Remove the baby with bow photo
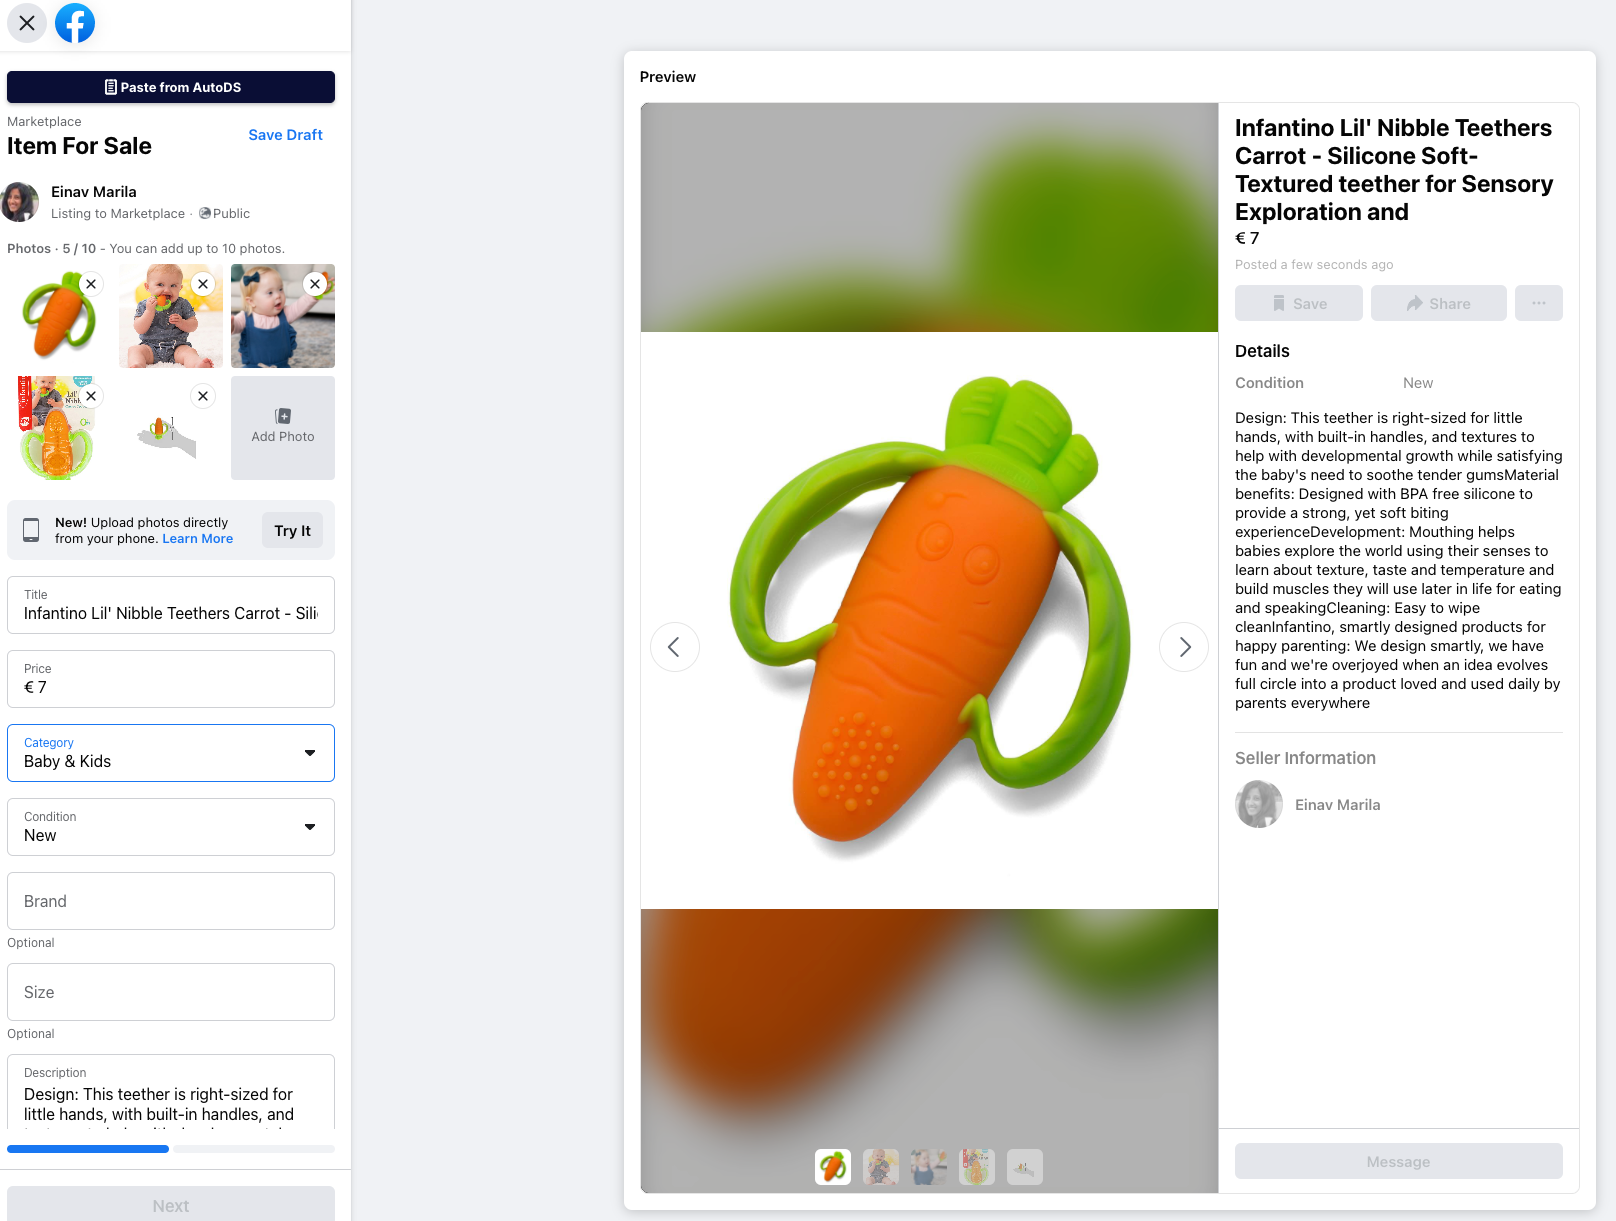 315,284
